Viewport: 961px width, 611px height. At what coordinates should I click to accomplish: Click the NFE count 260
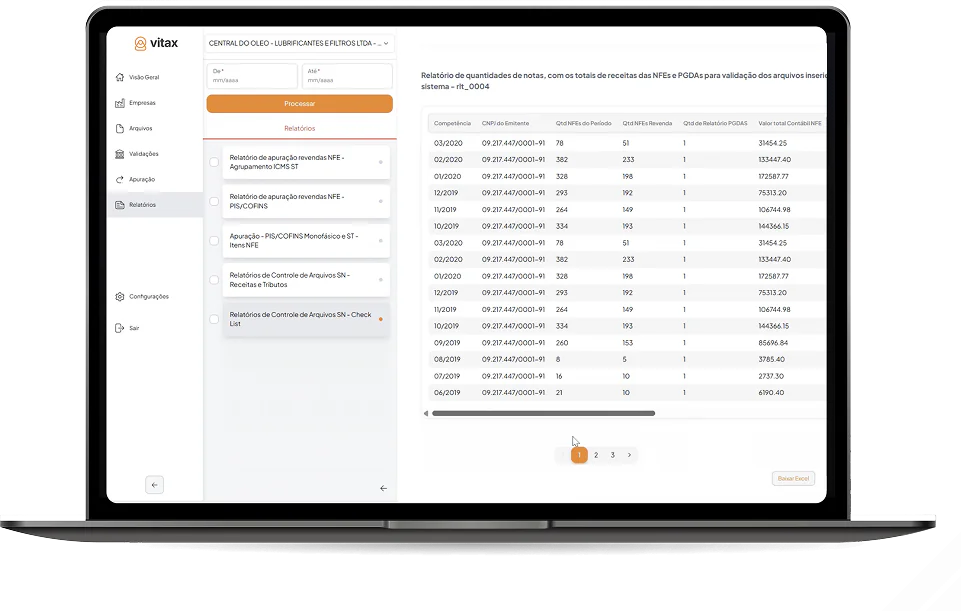tap(562, 343)
